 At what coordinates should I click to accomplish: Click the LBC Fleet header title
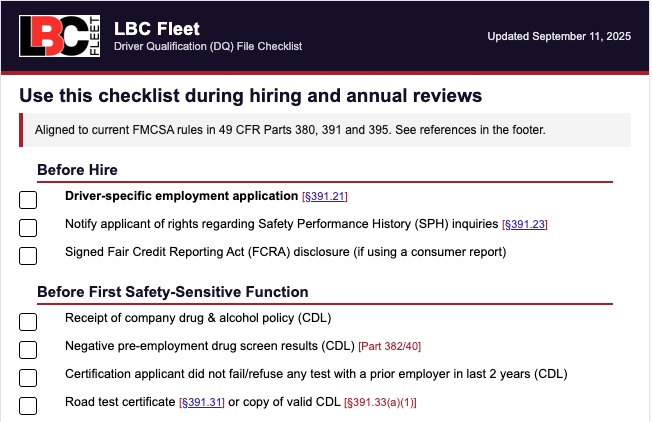[157, 28]
